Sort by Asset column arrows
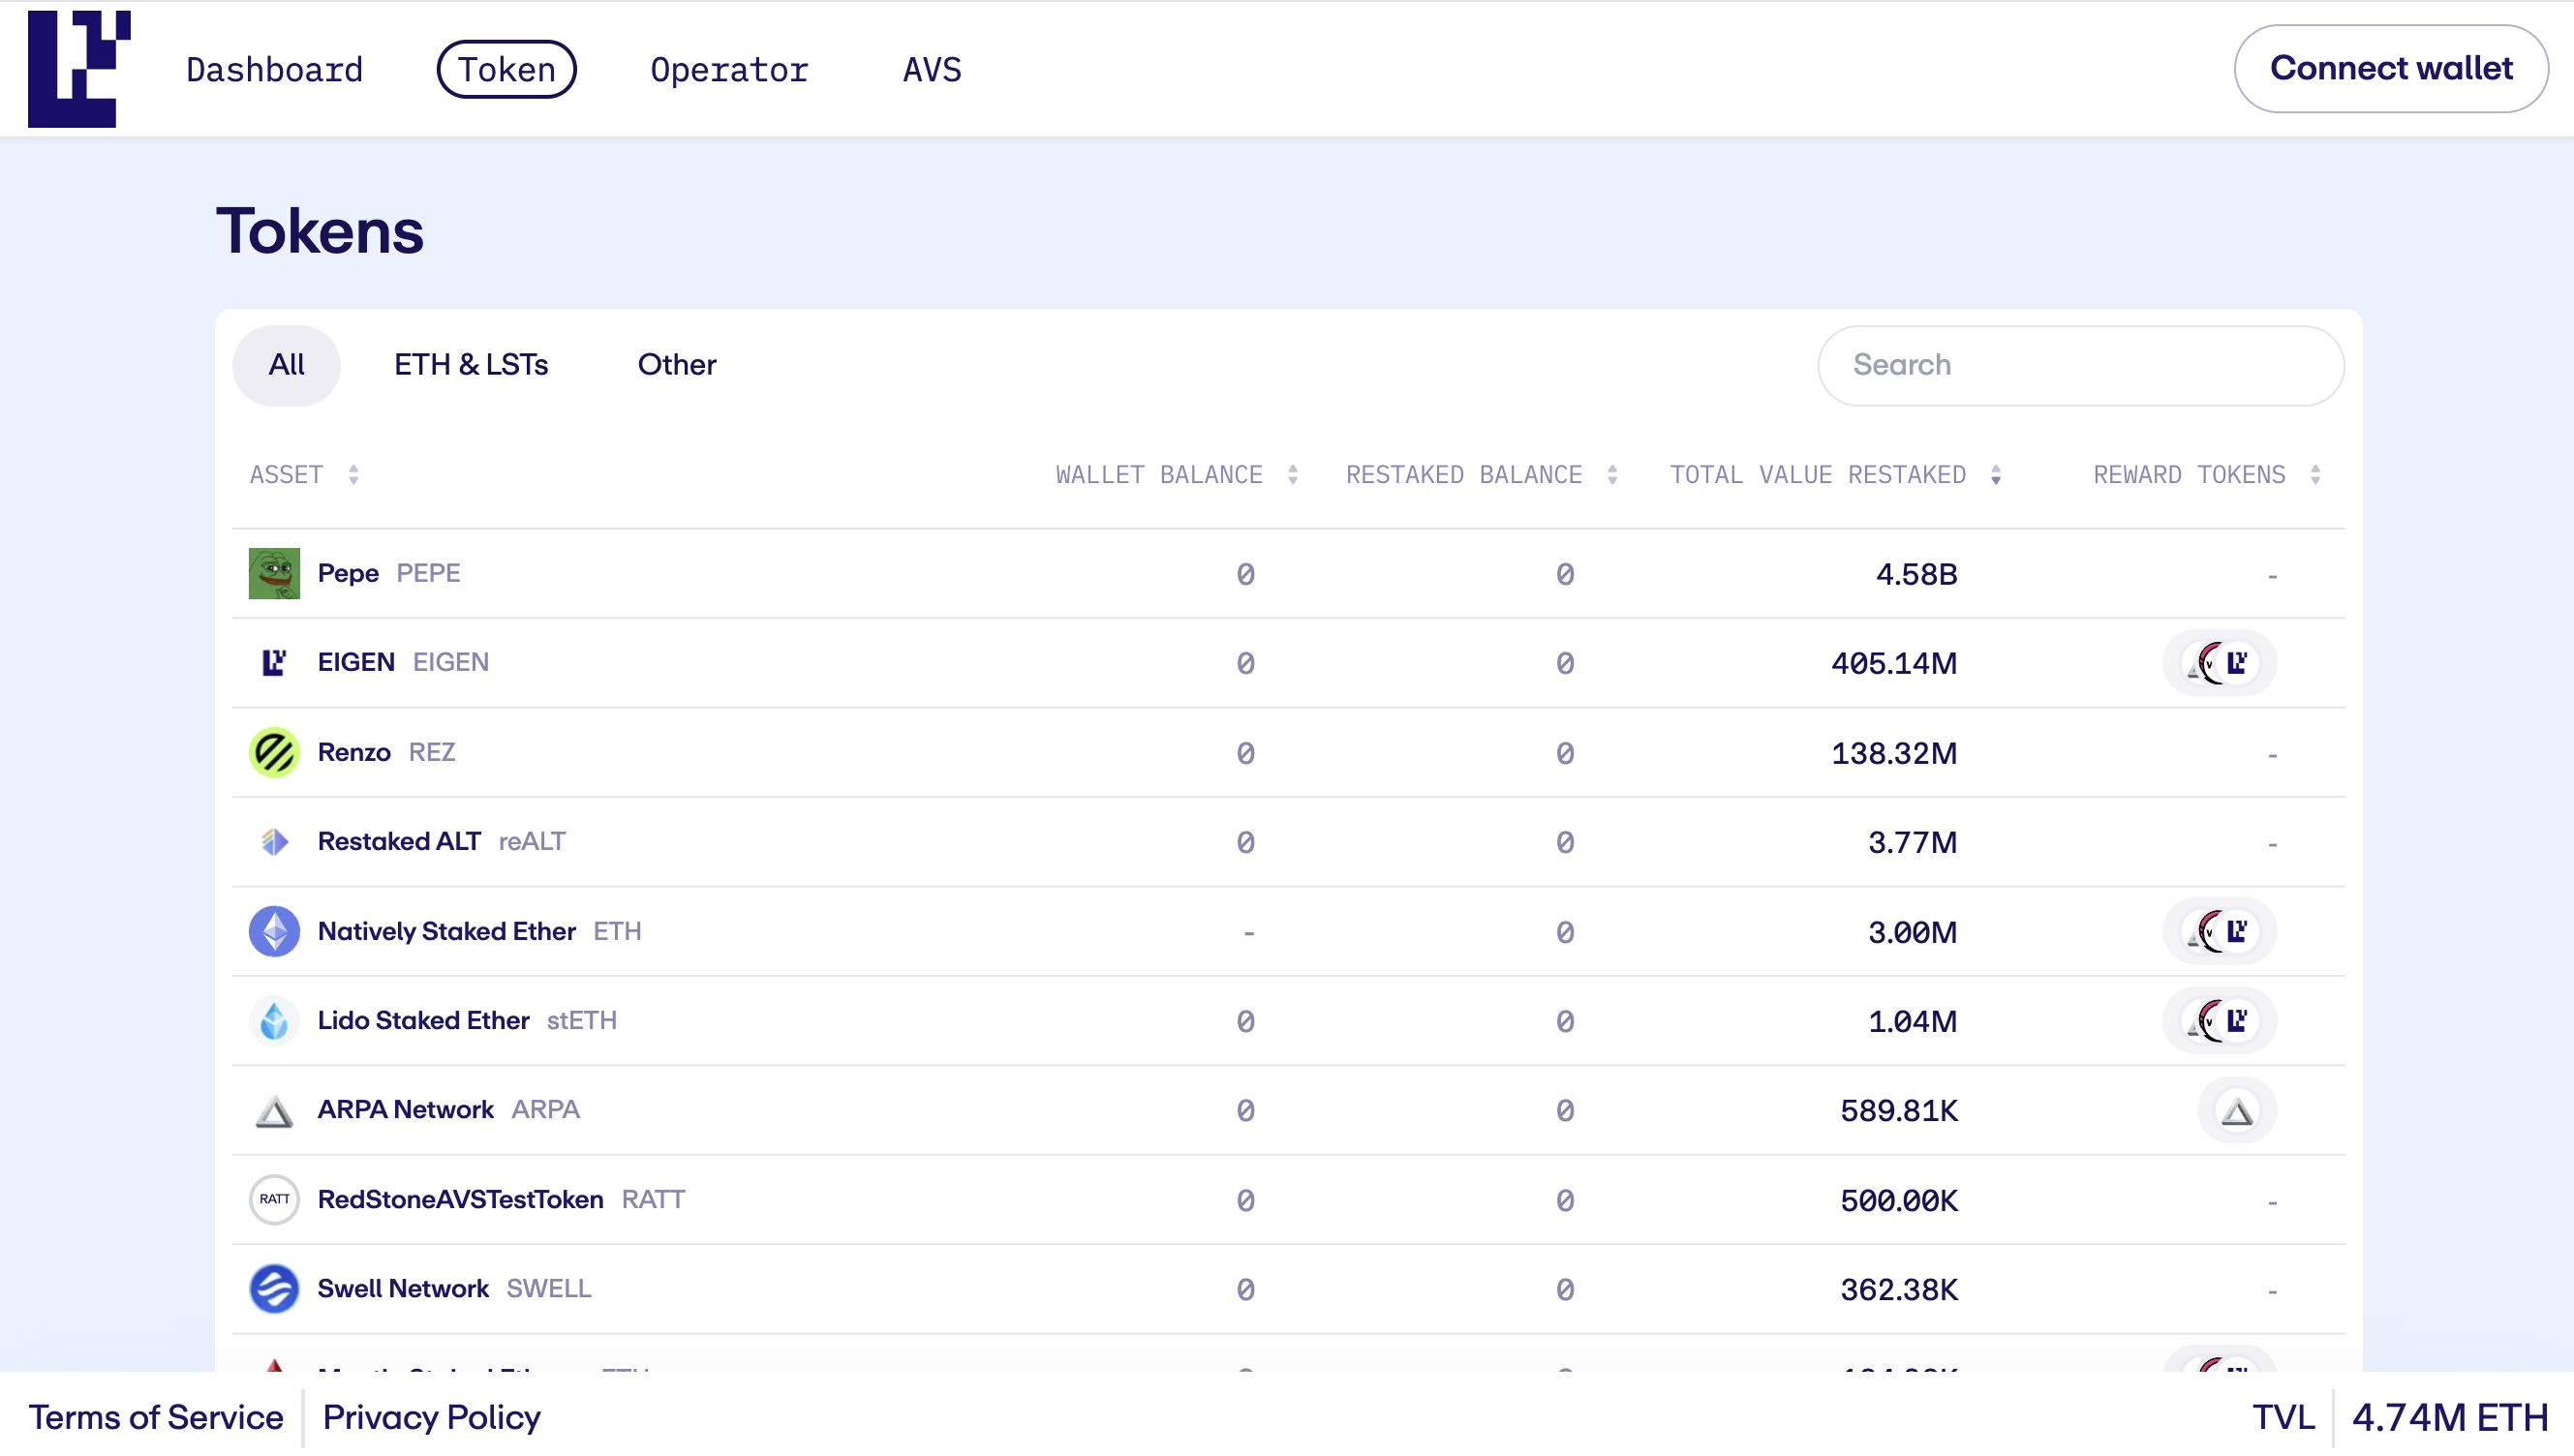 point(353,474)
